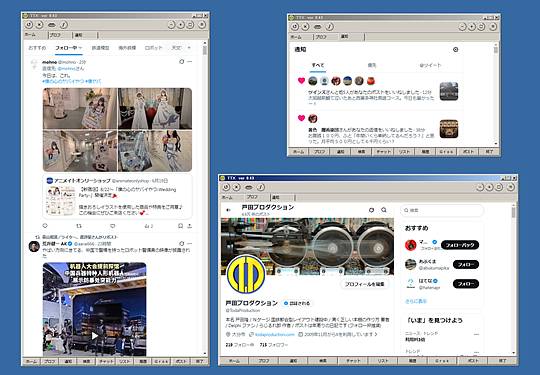Click フォロワー count in profile

(x=274, y=345)
